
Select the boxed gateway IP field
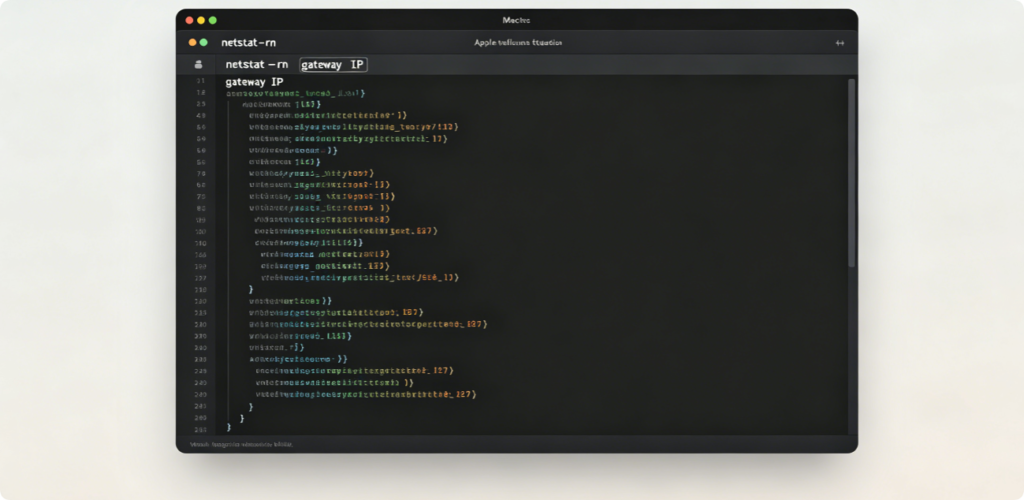point(334,65)
